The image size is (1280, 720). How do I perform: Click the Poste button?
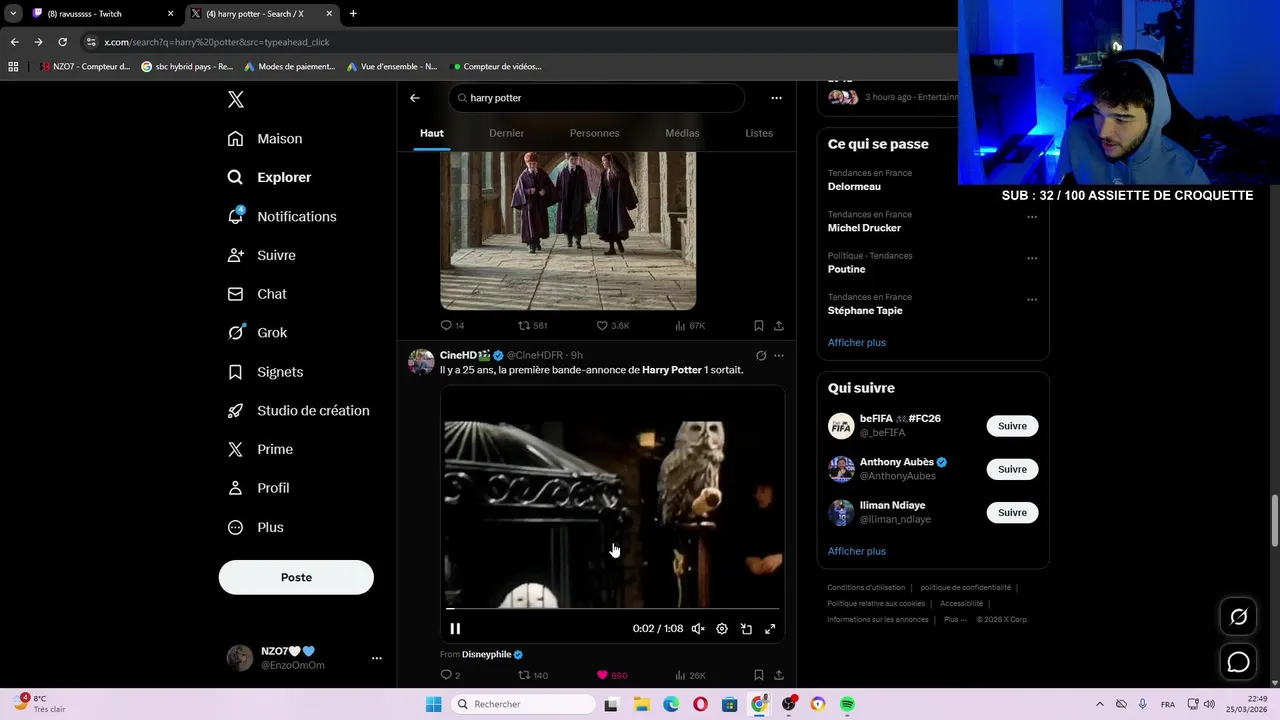[296, 577]
